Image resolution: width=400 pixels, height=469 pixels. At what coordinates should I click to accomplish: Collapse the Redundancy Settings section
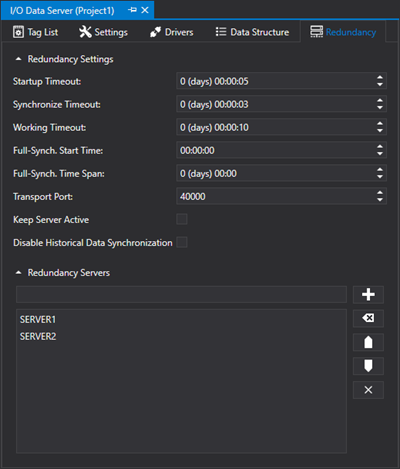19,59
